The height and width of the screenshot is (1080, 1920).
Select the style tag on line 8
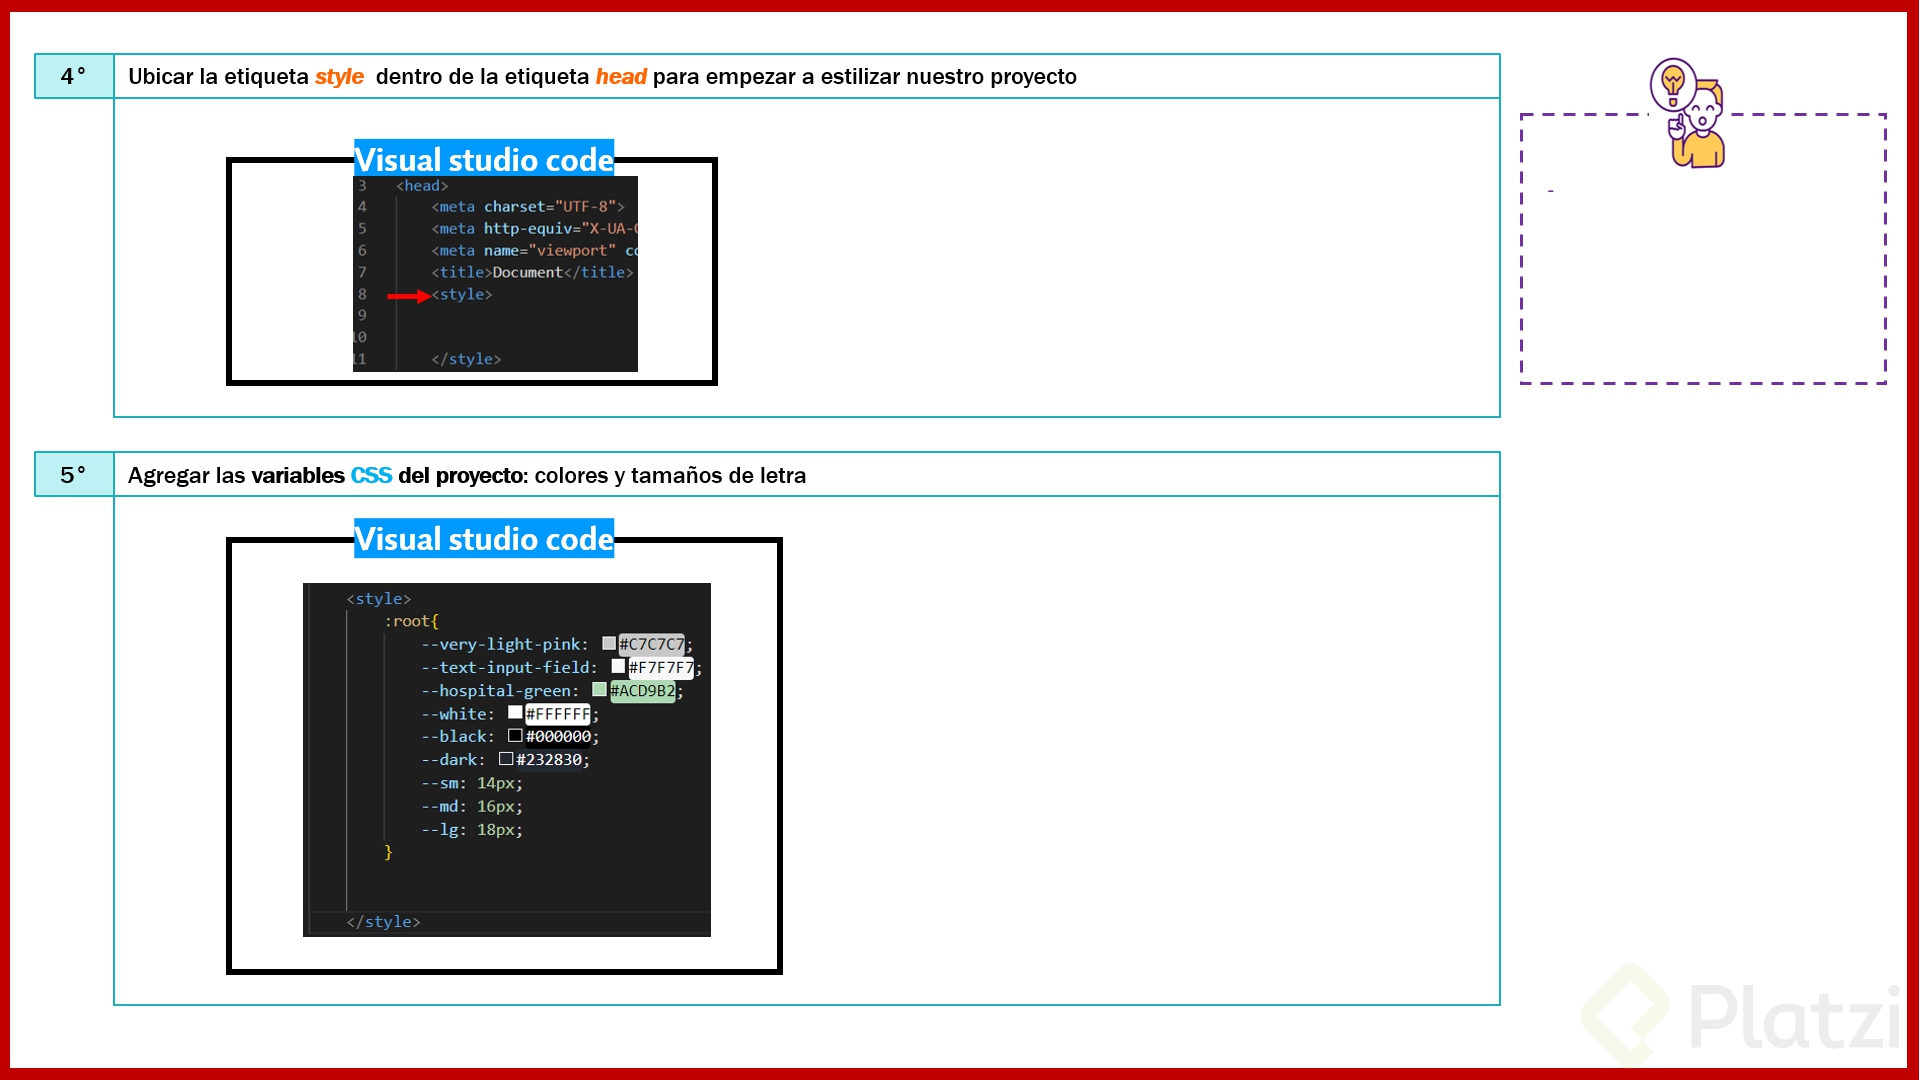click(x=462, y=294)
